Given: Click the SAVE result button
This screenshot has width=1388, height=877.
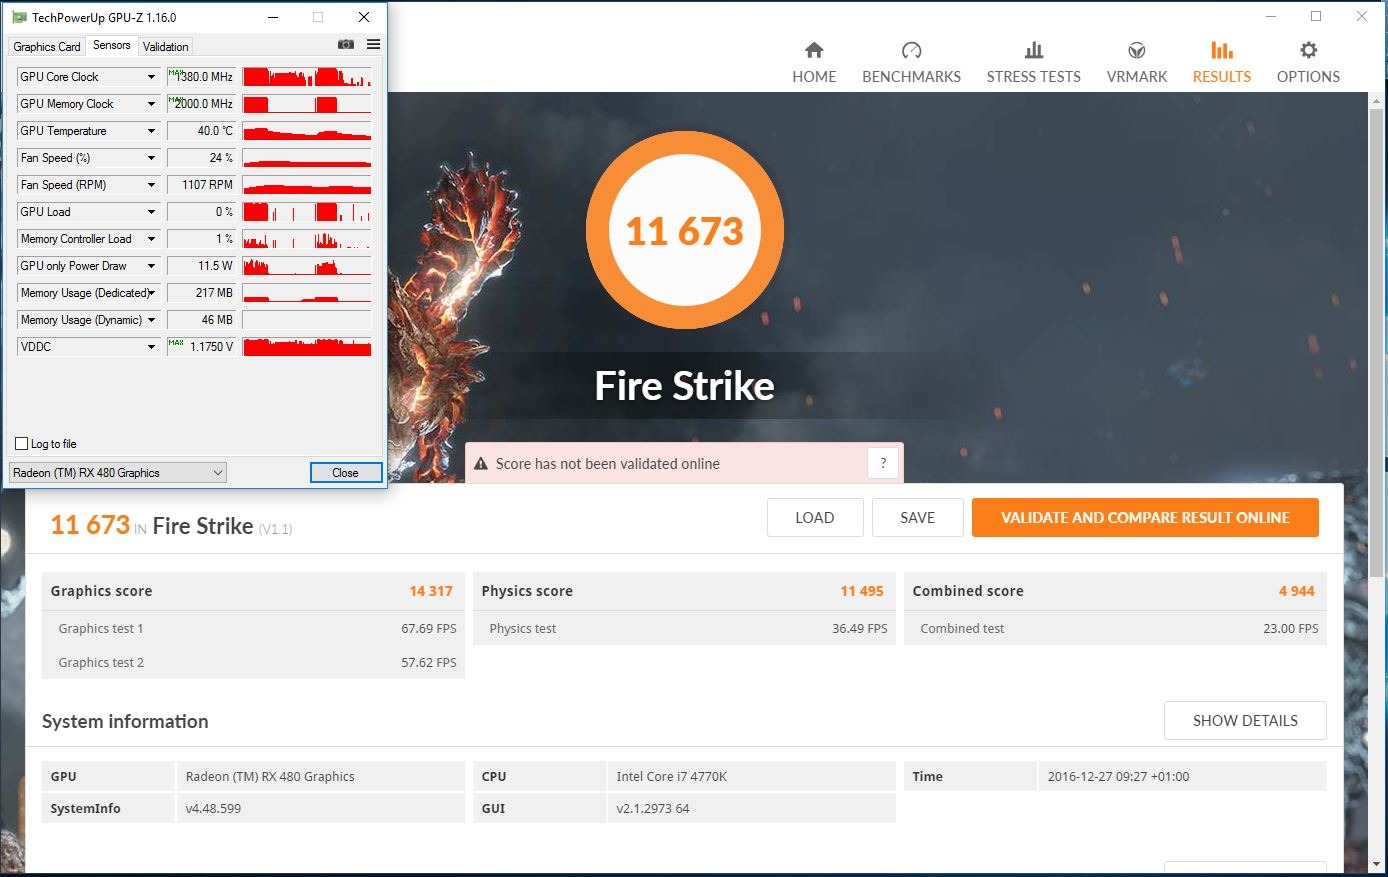Looking at the screenshot, I should (x=917, y=518).
